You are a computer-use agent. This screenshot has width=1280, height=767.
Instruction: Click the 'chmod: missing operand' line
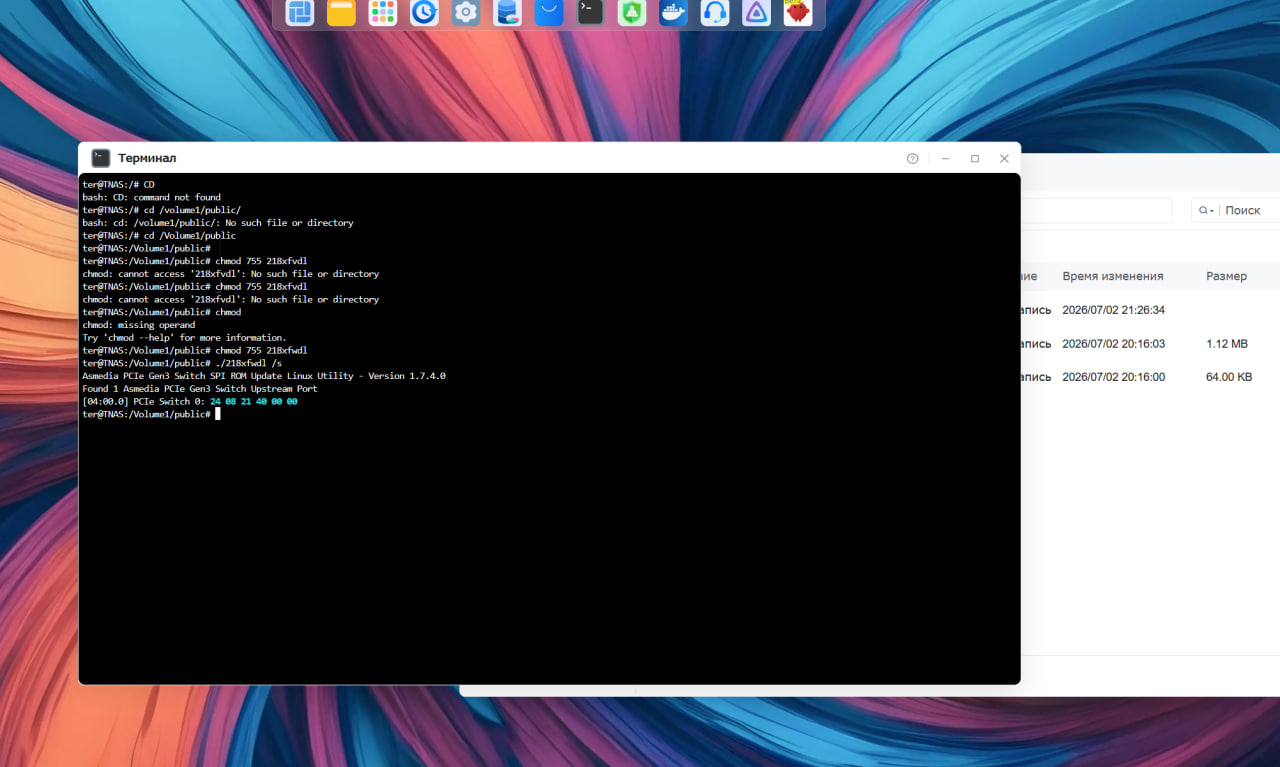click(x=139, y=325)
